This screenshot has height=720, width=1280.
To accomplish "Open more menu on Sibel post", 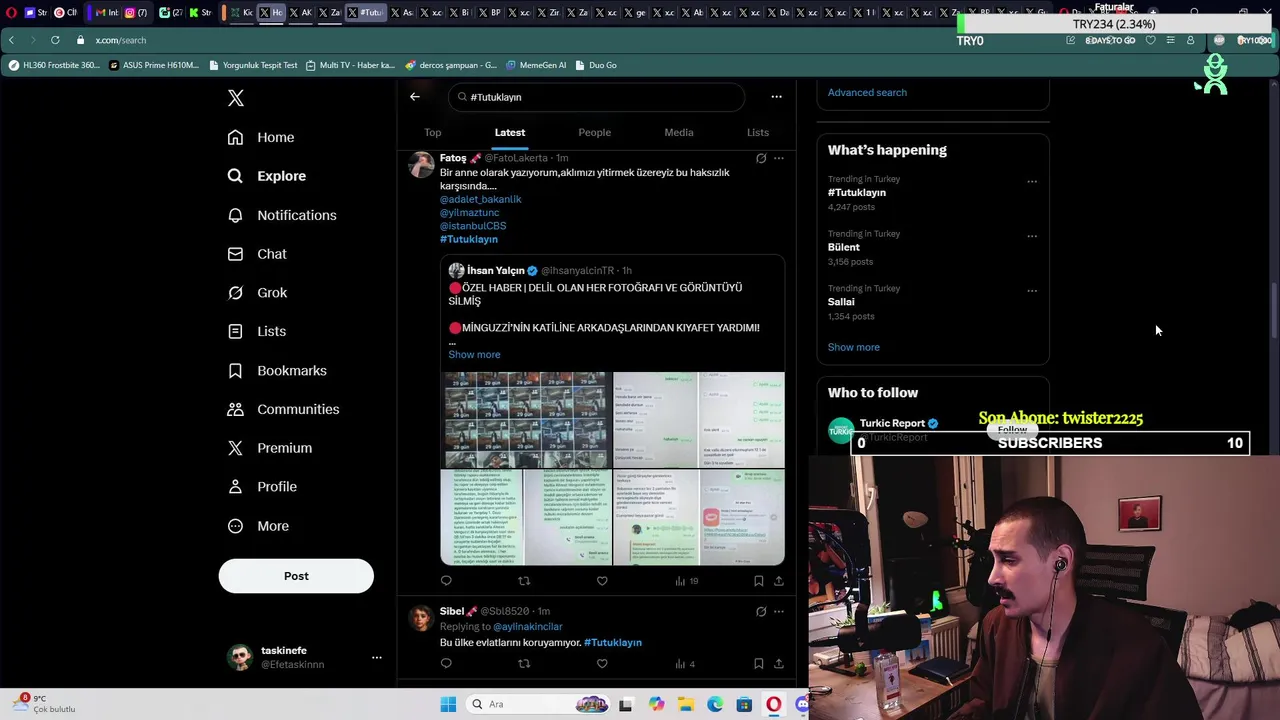I will coord(779,611).
